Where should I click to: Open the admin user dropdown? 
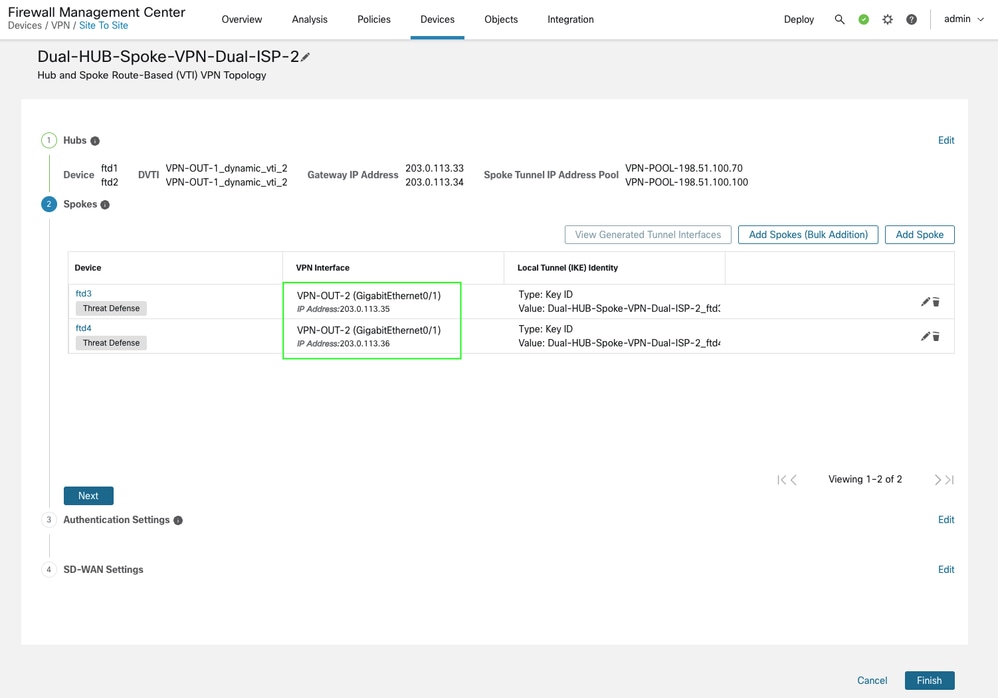[x=964, y=19]
